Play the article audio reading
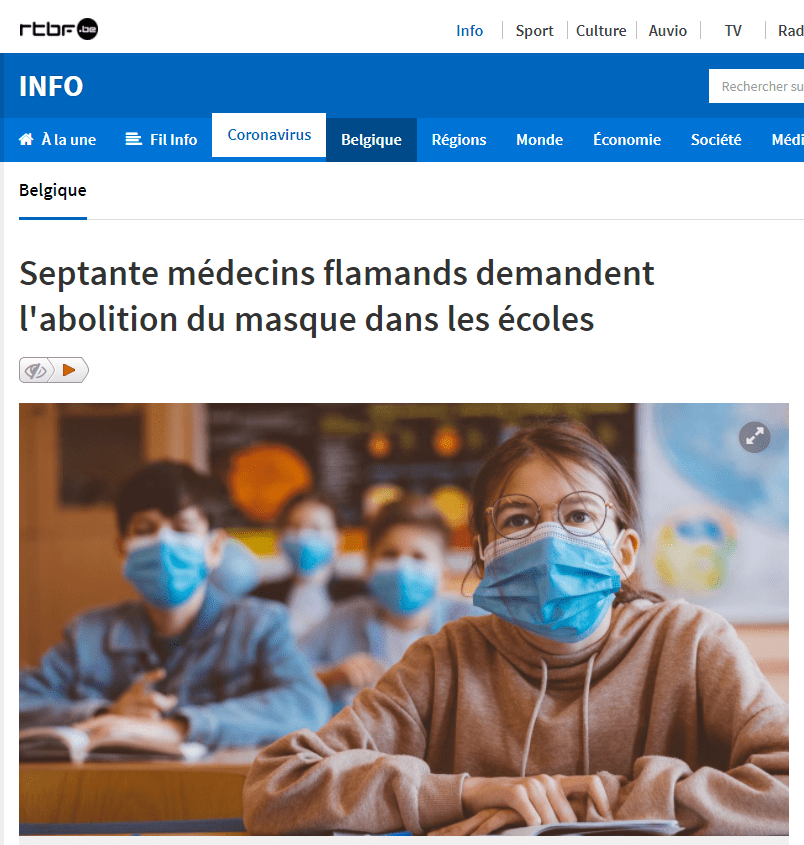The width and height of the screenshot is (804, 845). (x=70, y=370)
